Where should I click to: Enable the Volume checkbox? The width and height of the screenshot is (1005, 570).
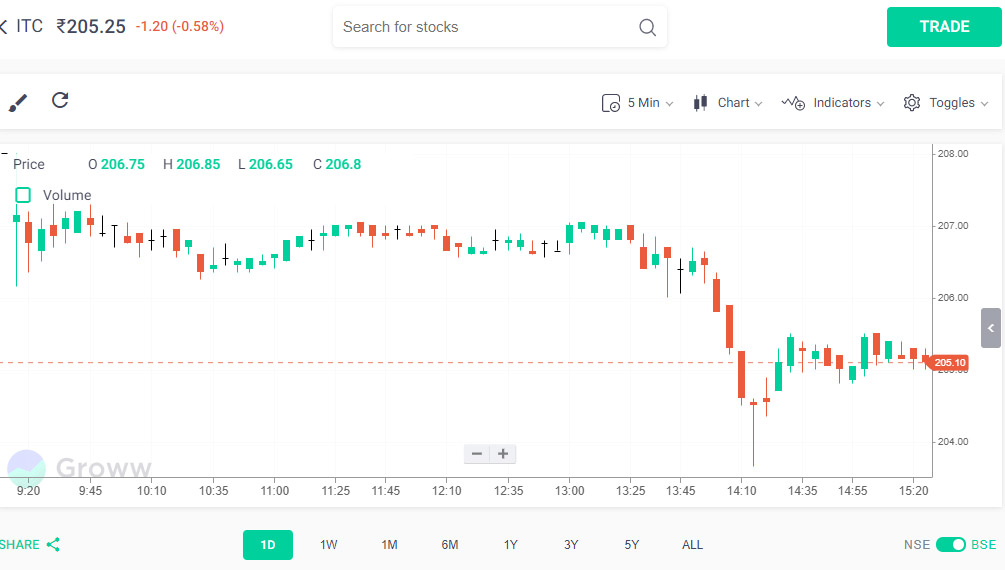23,195
